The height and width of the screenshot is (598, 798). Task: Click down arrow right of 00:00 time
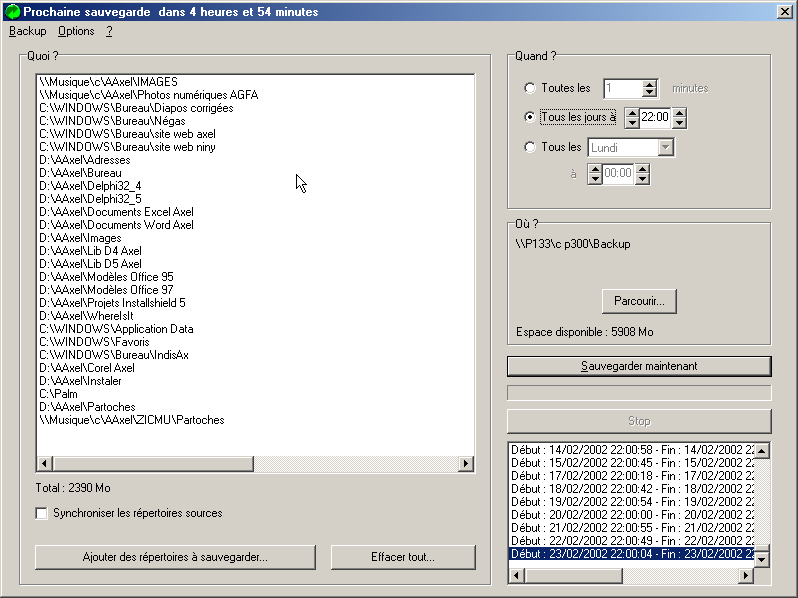pyautogui.click(x=643, y=179)
